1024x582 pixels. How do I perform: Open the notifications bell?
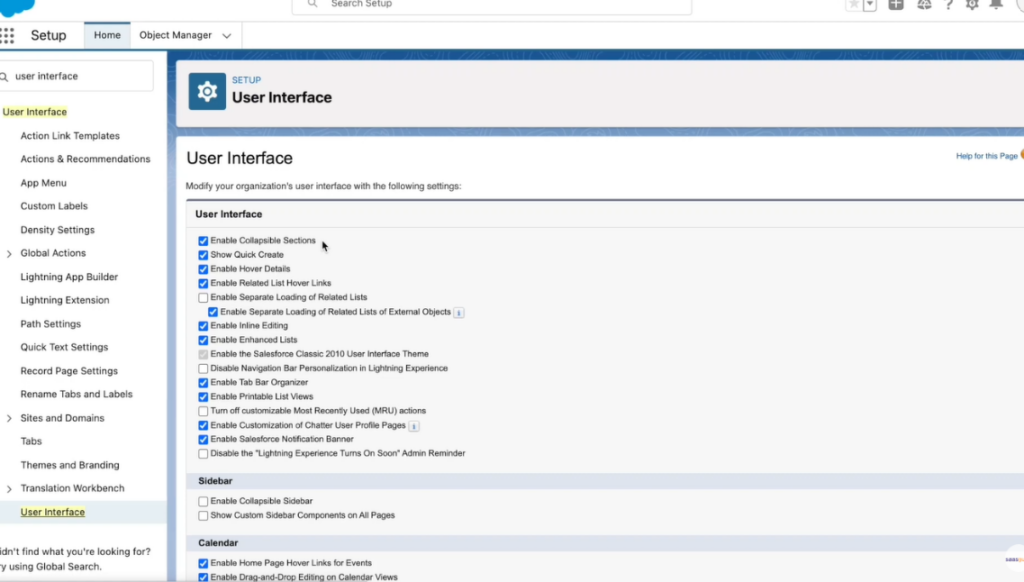pyautogui.click(x=996, y=5)
